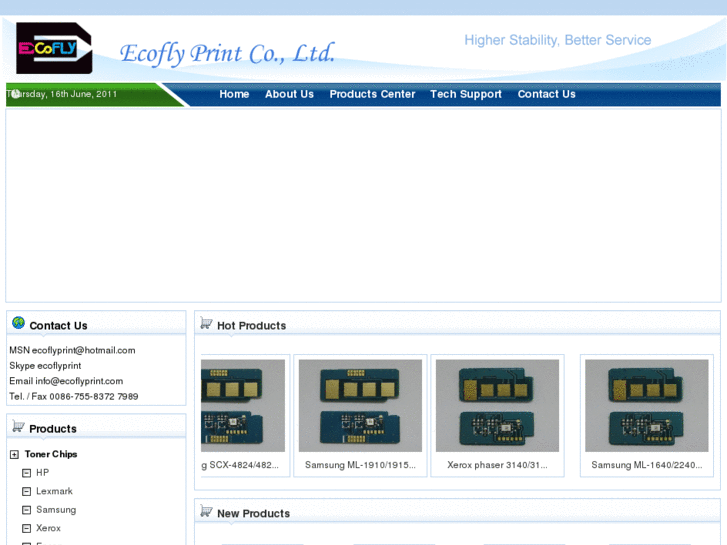Image resolution: width=727 pixels, height=545 pixels.
Task: Open the Samsung category link
Action: 56,510
